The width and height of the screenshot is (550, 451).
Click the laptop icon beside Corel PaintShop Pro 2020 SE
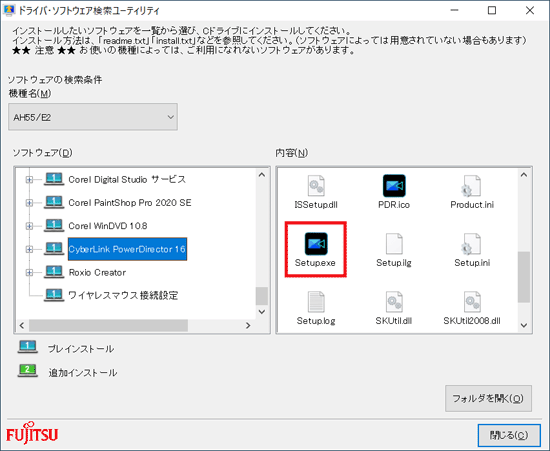point(54,202)
